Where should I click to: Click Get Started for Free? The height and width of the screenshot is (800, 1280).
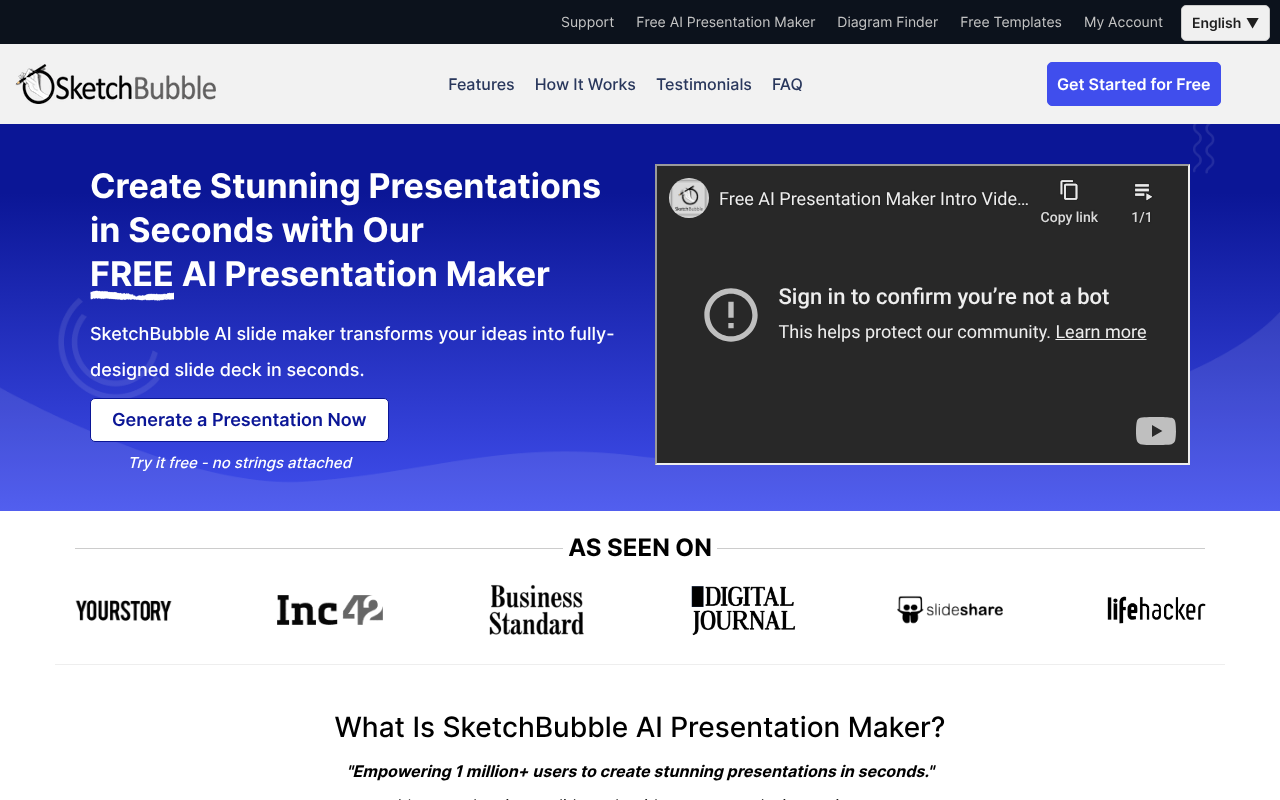1133,84
